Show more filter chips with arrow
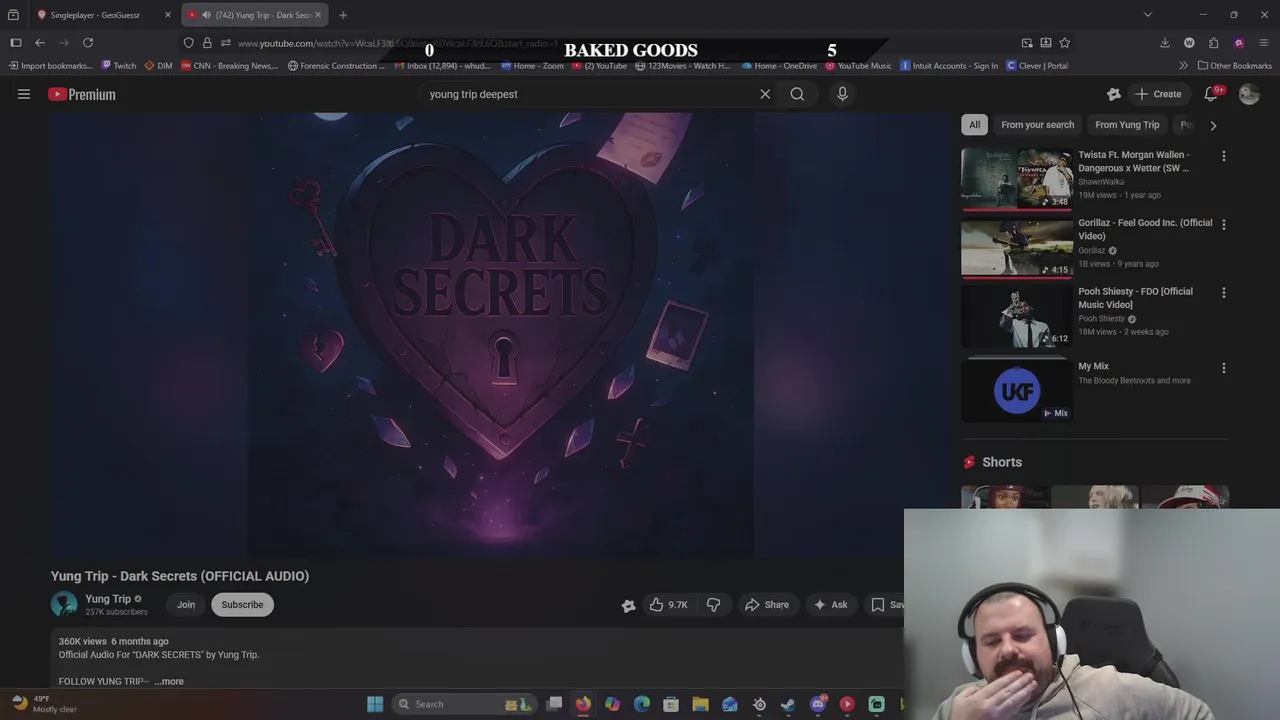 click(1213, 126)
